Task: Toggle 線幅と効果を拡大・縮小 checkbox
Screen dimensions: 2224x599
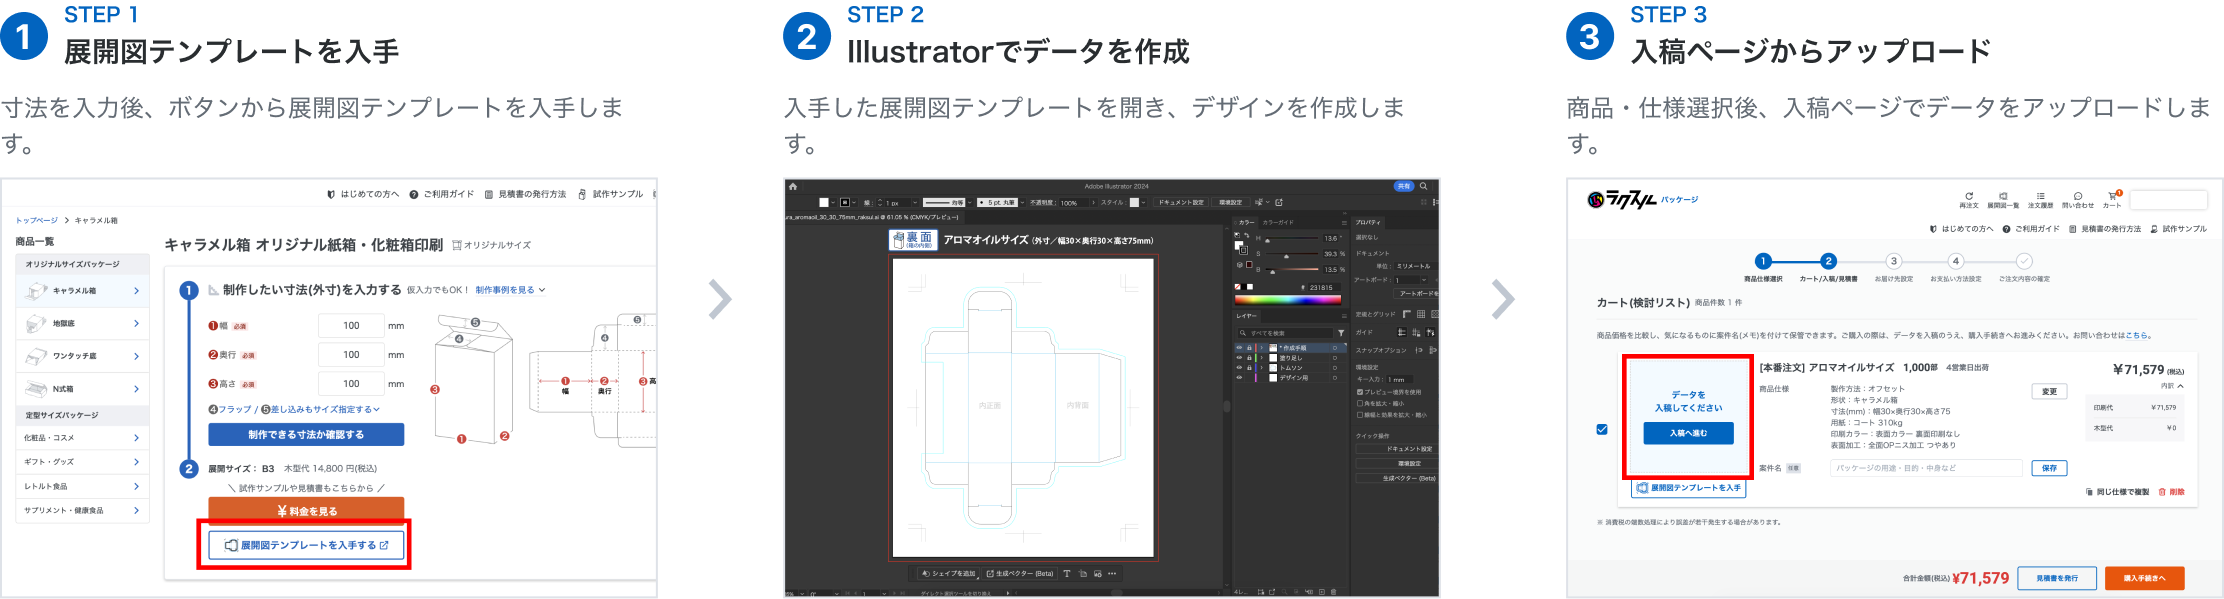Action: click(x=1360, y=414)
